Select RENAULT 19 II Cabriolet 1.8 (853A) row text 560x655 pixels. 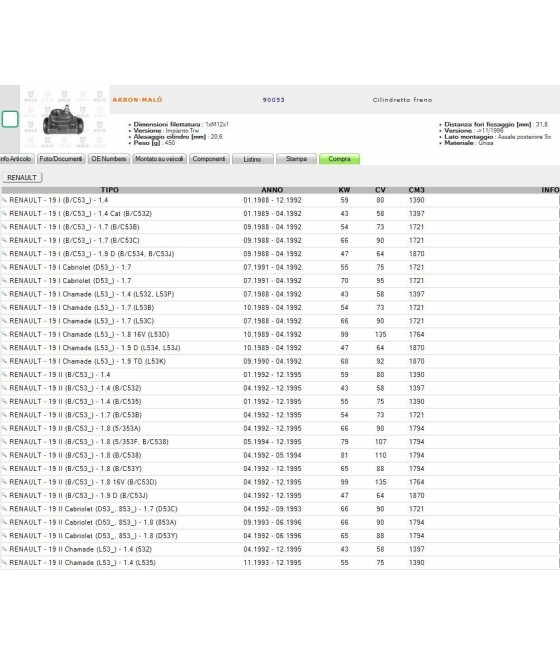[x=93, y=522]
